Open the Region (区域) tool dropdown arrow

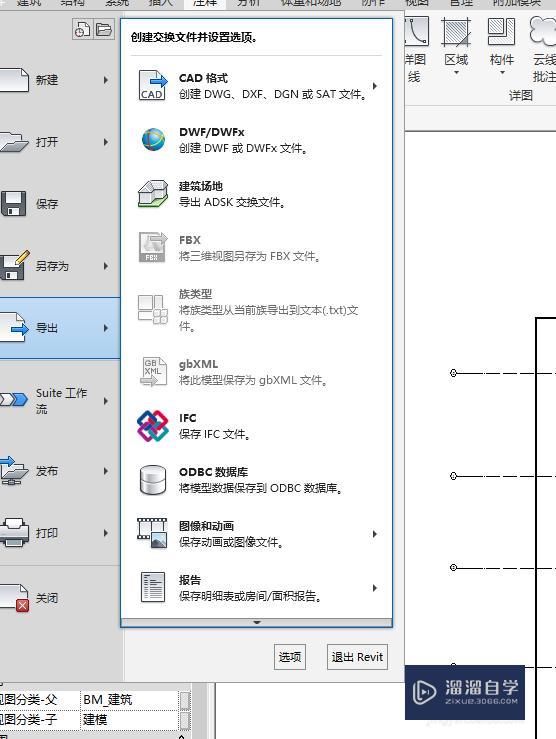coord(456,73)
